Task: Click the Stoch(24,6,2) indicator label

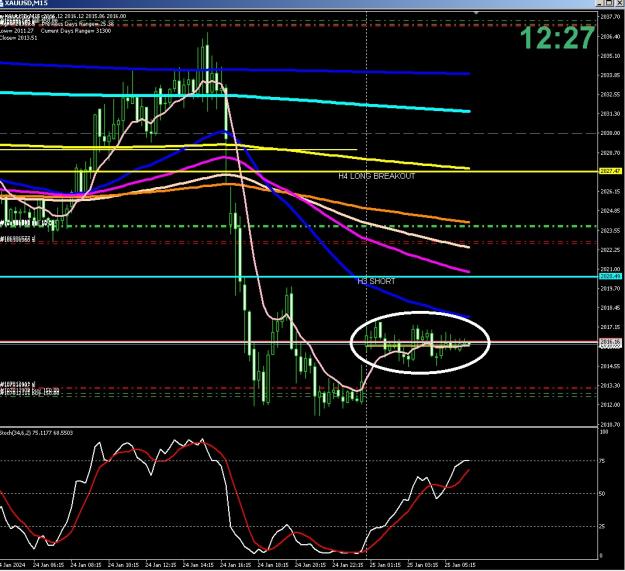Action: coord(37,432)
